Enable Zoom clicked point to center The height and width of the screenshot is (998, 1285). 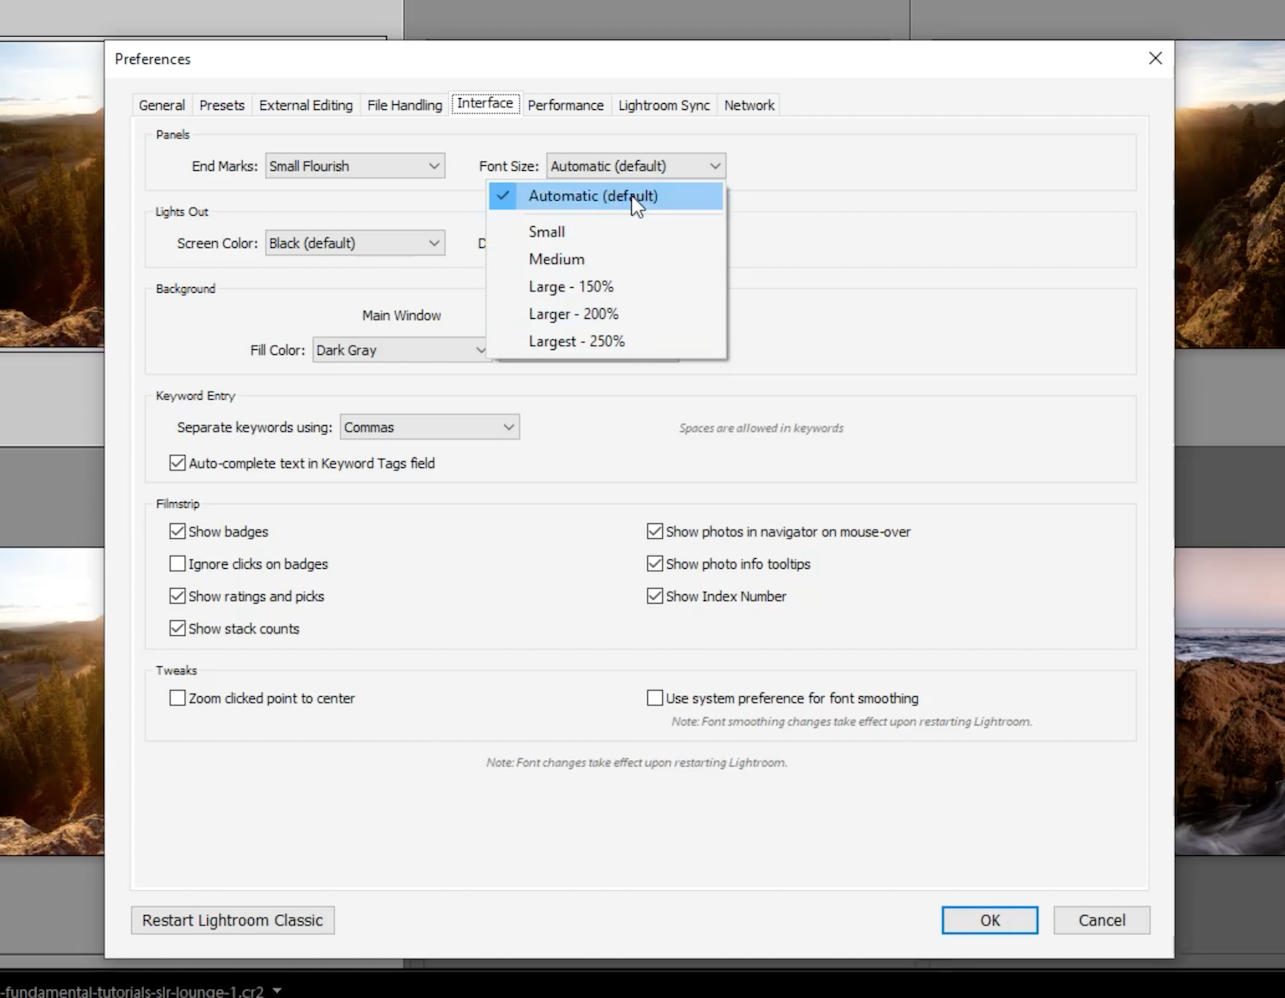[177, 698]
